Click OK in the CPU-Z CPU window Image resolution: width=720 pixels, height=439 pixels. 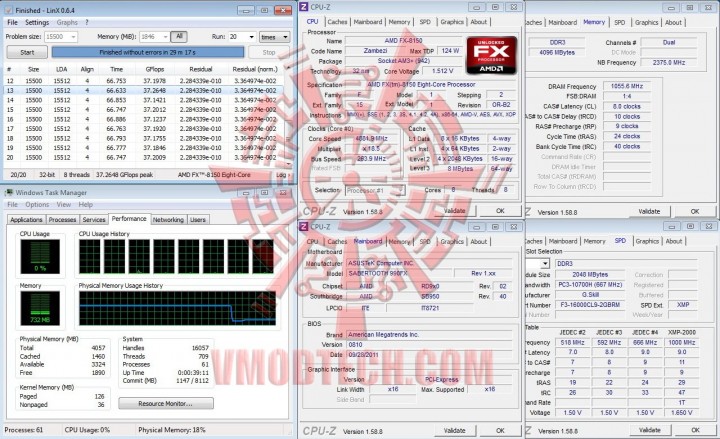click(501, 211)
